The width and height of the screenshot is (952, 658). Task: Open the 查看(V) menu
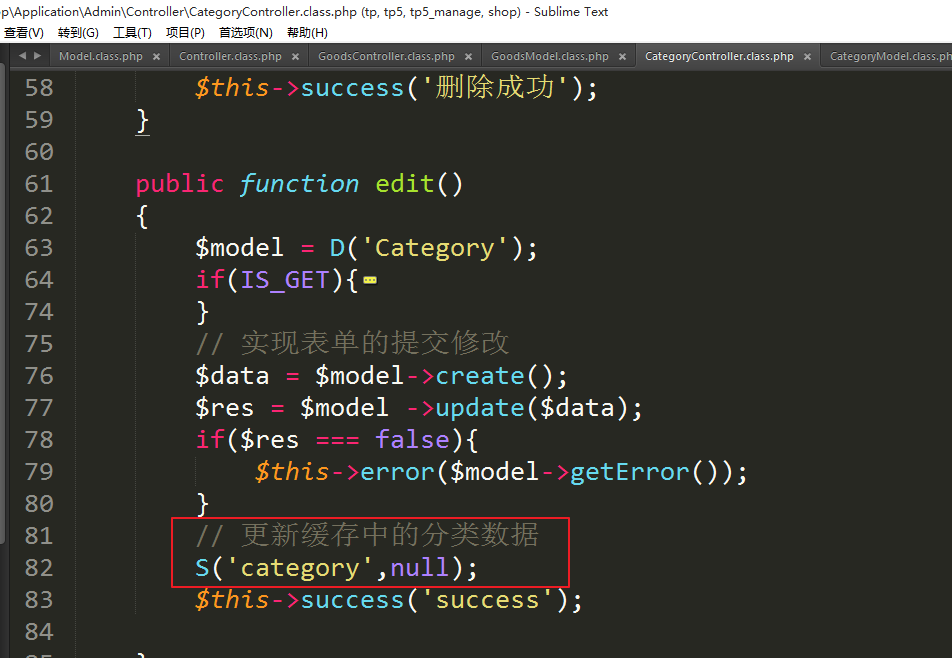(24, 33)
